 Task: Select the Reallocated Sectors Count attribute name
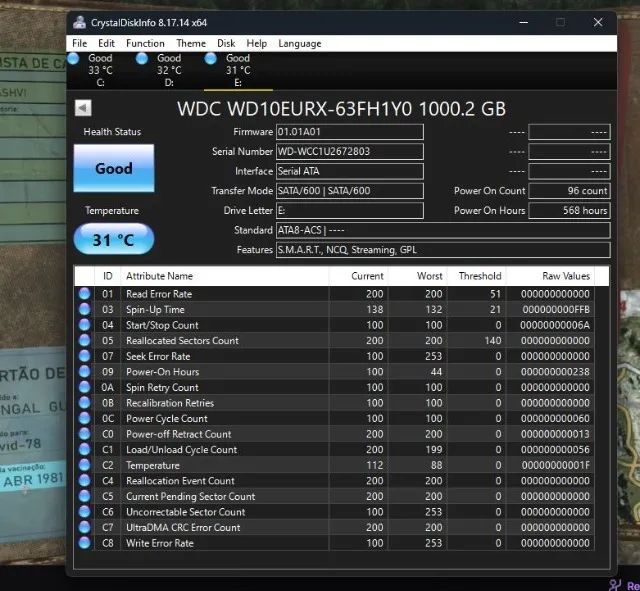[182, 340]
